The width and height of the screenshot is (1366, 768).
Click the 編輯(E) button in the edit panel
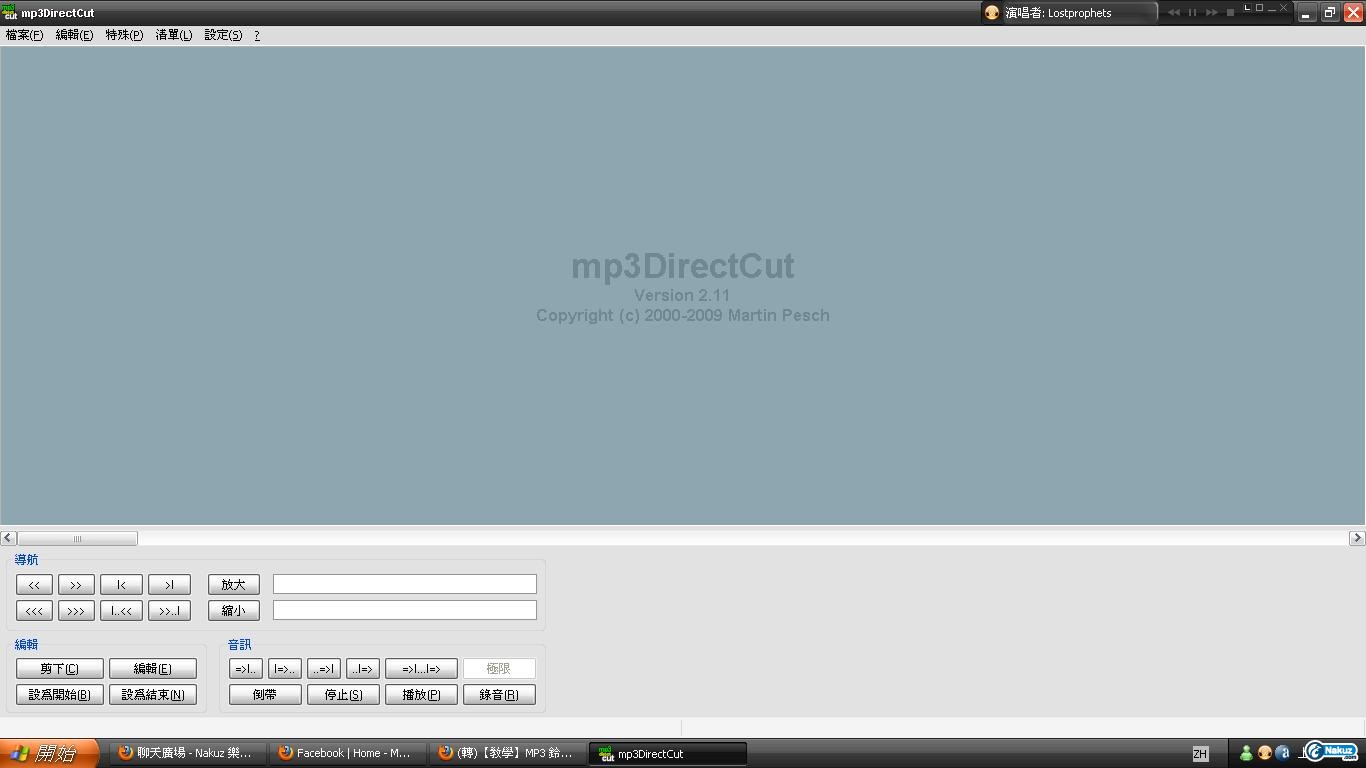(153, 669)
